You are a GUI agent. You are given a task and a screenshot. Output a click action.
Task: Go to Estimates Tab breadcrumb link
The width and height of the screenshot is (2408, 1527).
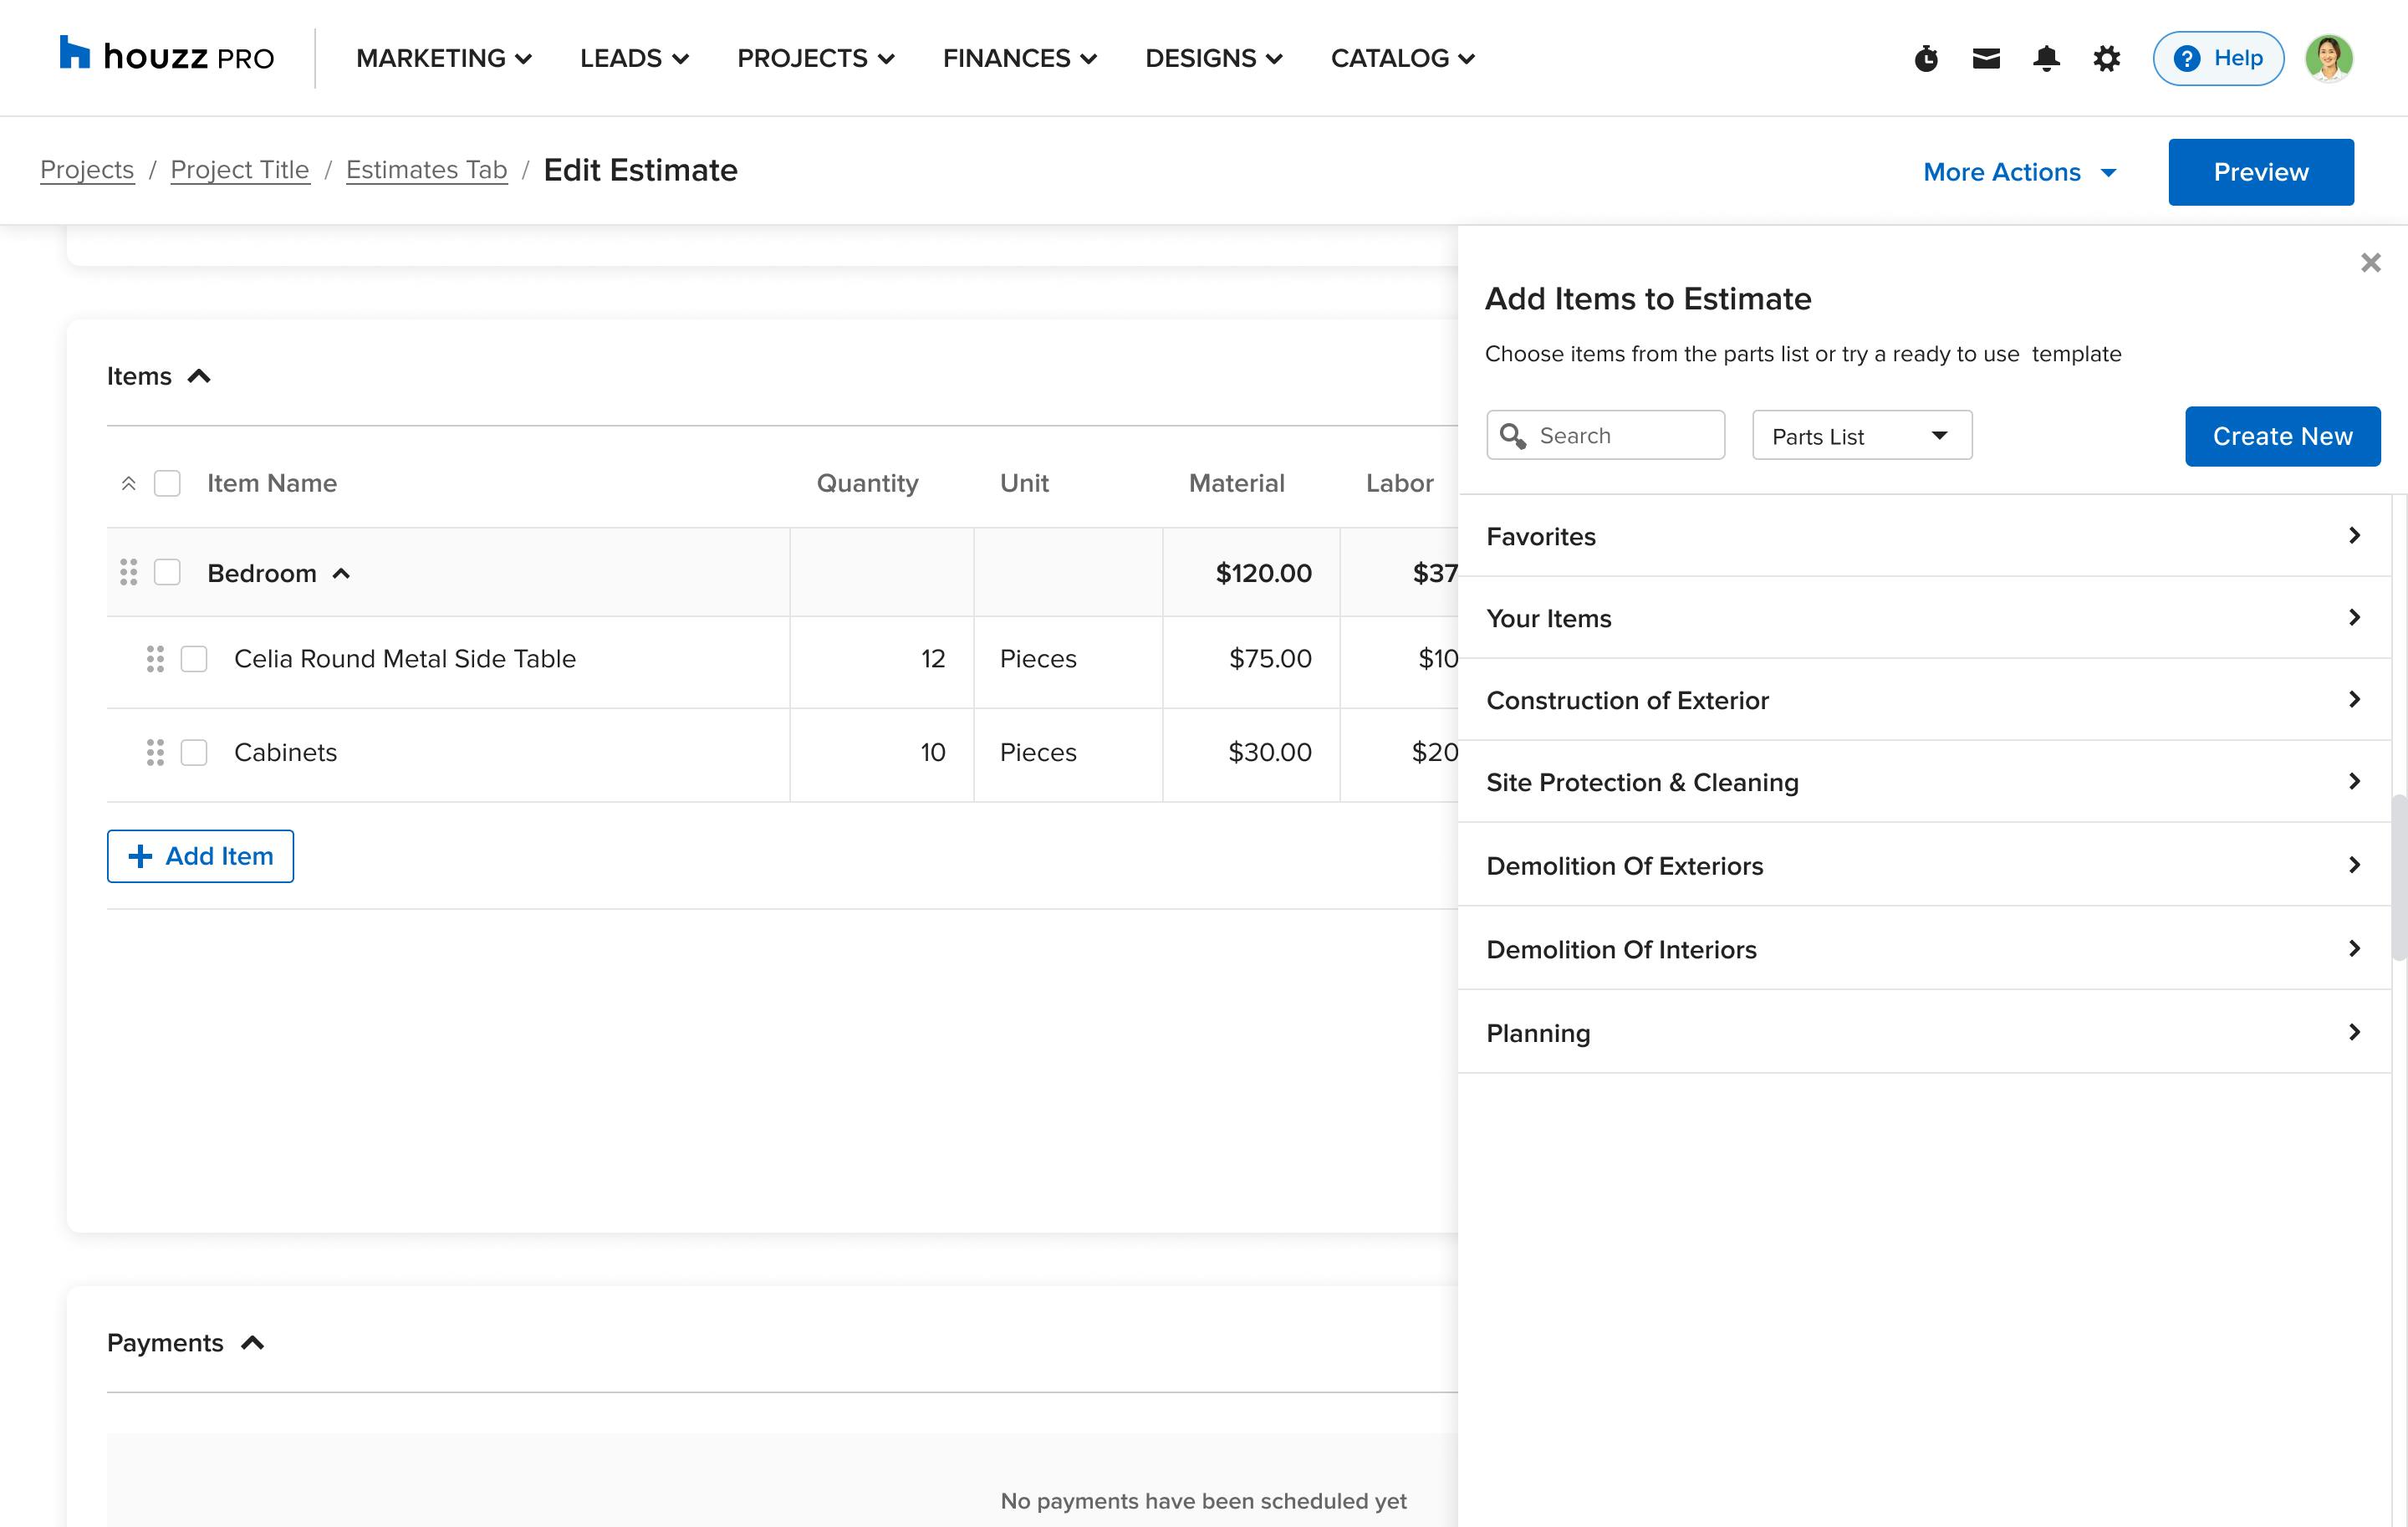pyautogui.click(x=427, y=170)
